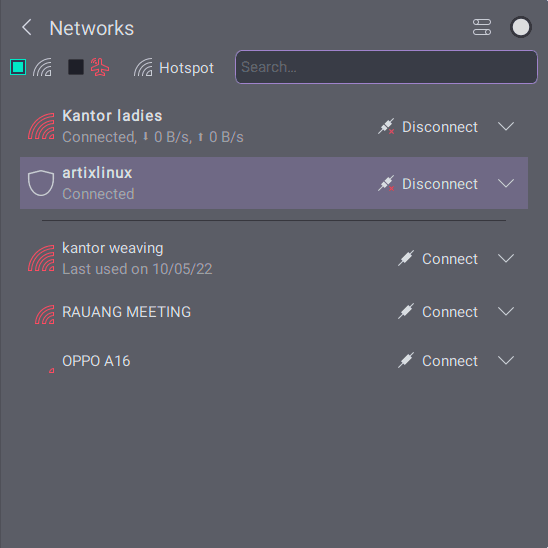Click the RAUANG MEETING Wi-Fi signal icon
Screen dimensions: 548x548
click(x=45, y=315)
